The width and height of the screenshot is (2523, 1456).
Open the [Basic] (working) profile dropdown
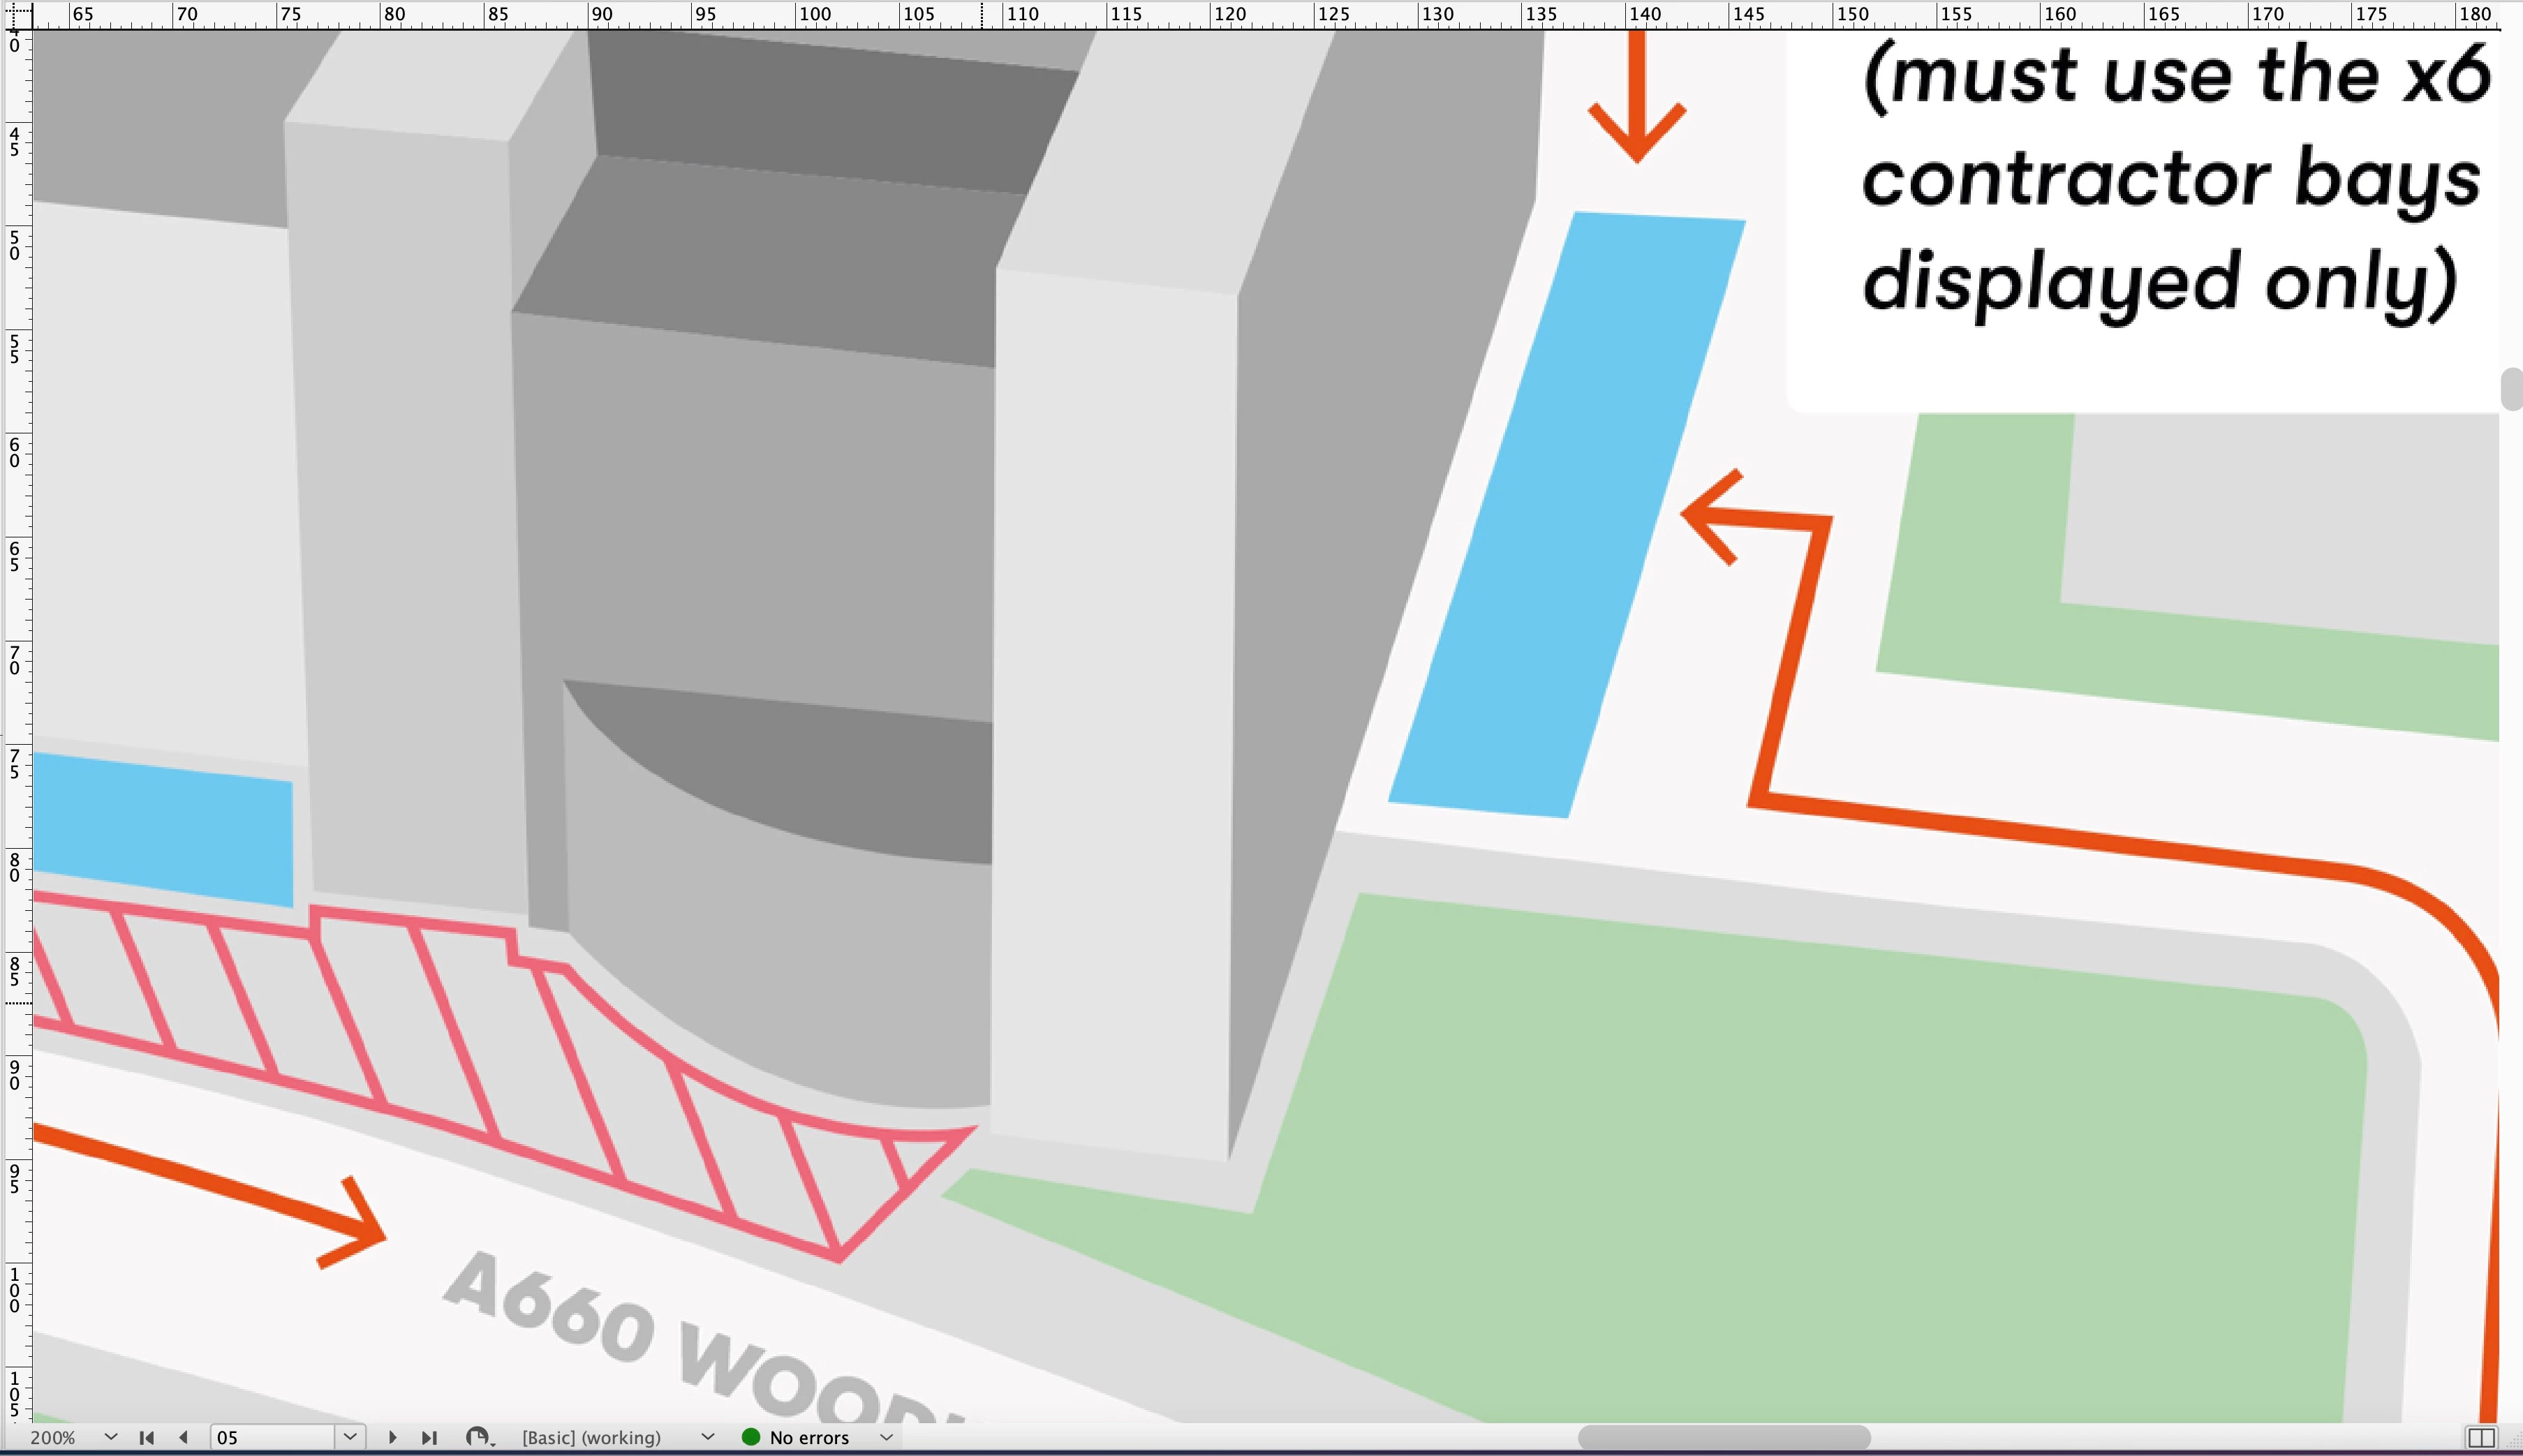click(707, 1437)
